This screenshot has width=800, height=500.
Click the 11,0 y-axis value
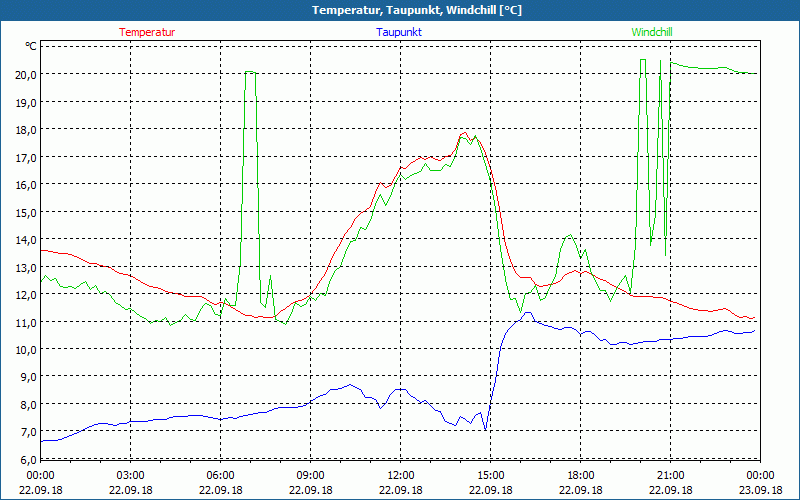[26, 322]
